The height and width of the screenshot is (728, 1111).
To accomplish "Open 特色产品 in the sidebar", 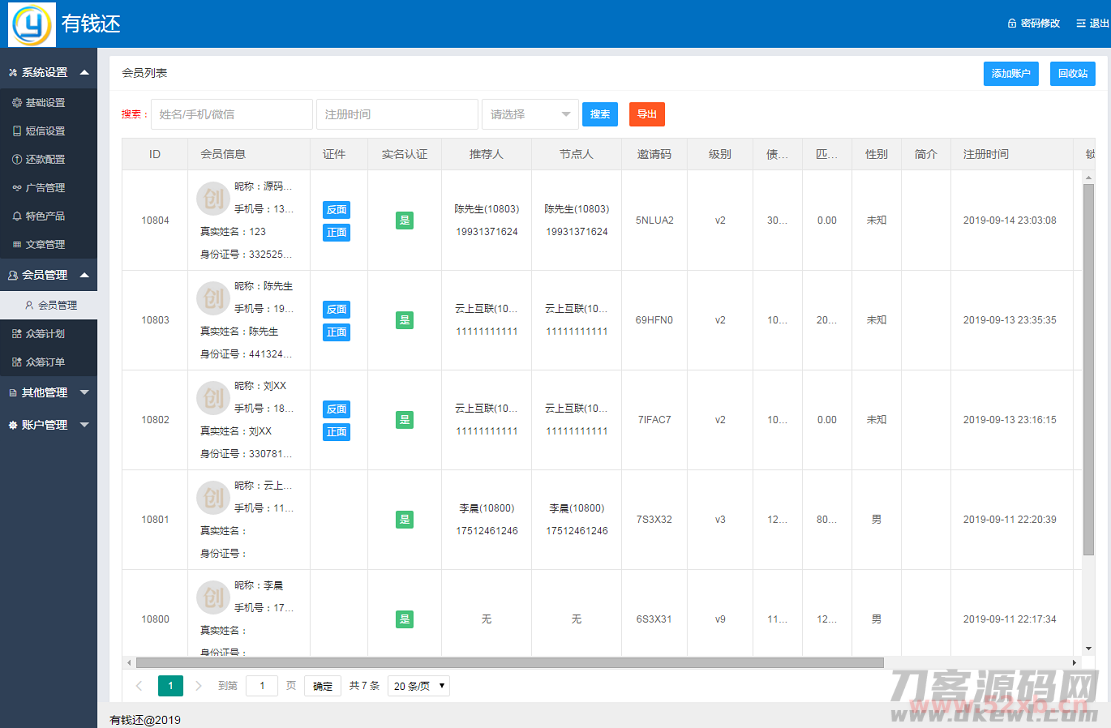I will pos(45,216).
